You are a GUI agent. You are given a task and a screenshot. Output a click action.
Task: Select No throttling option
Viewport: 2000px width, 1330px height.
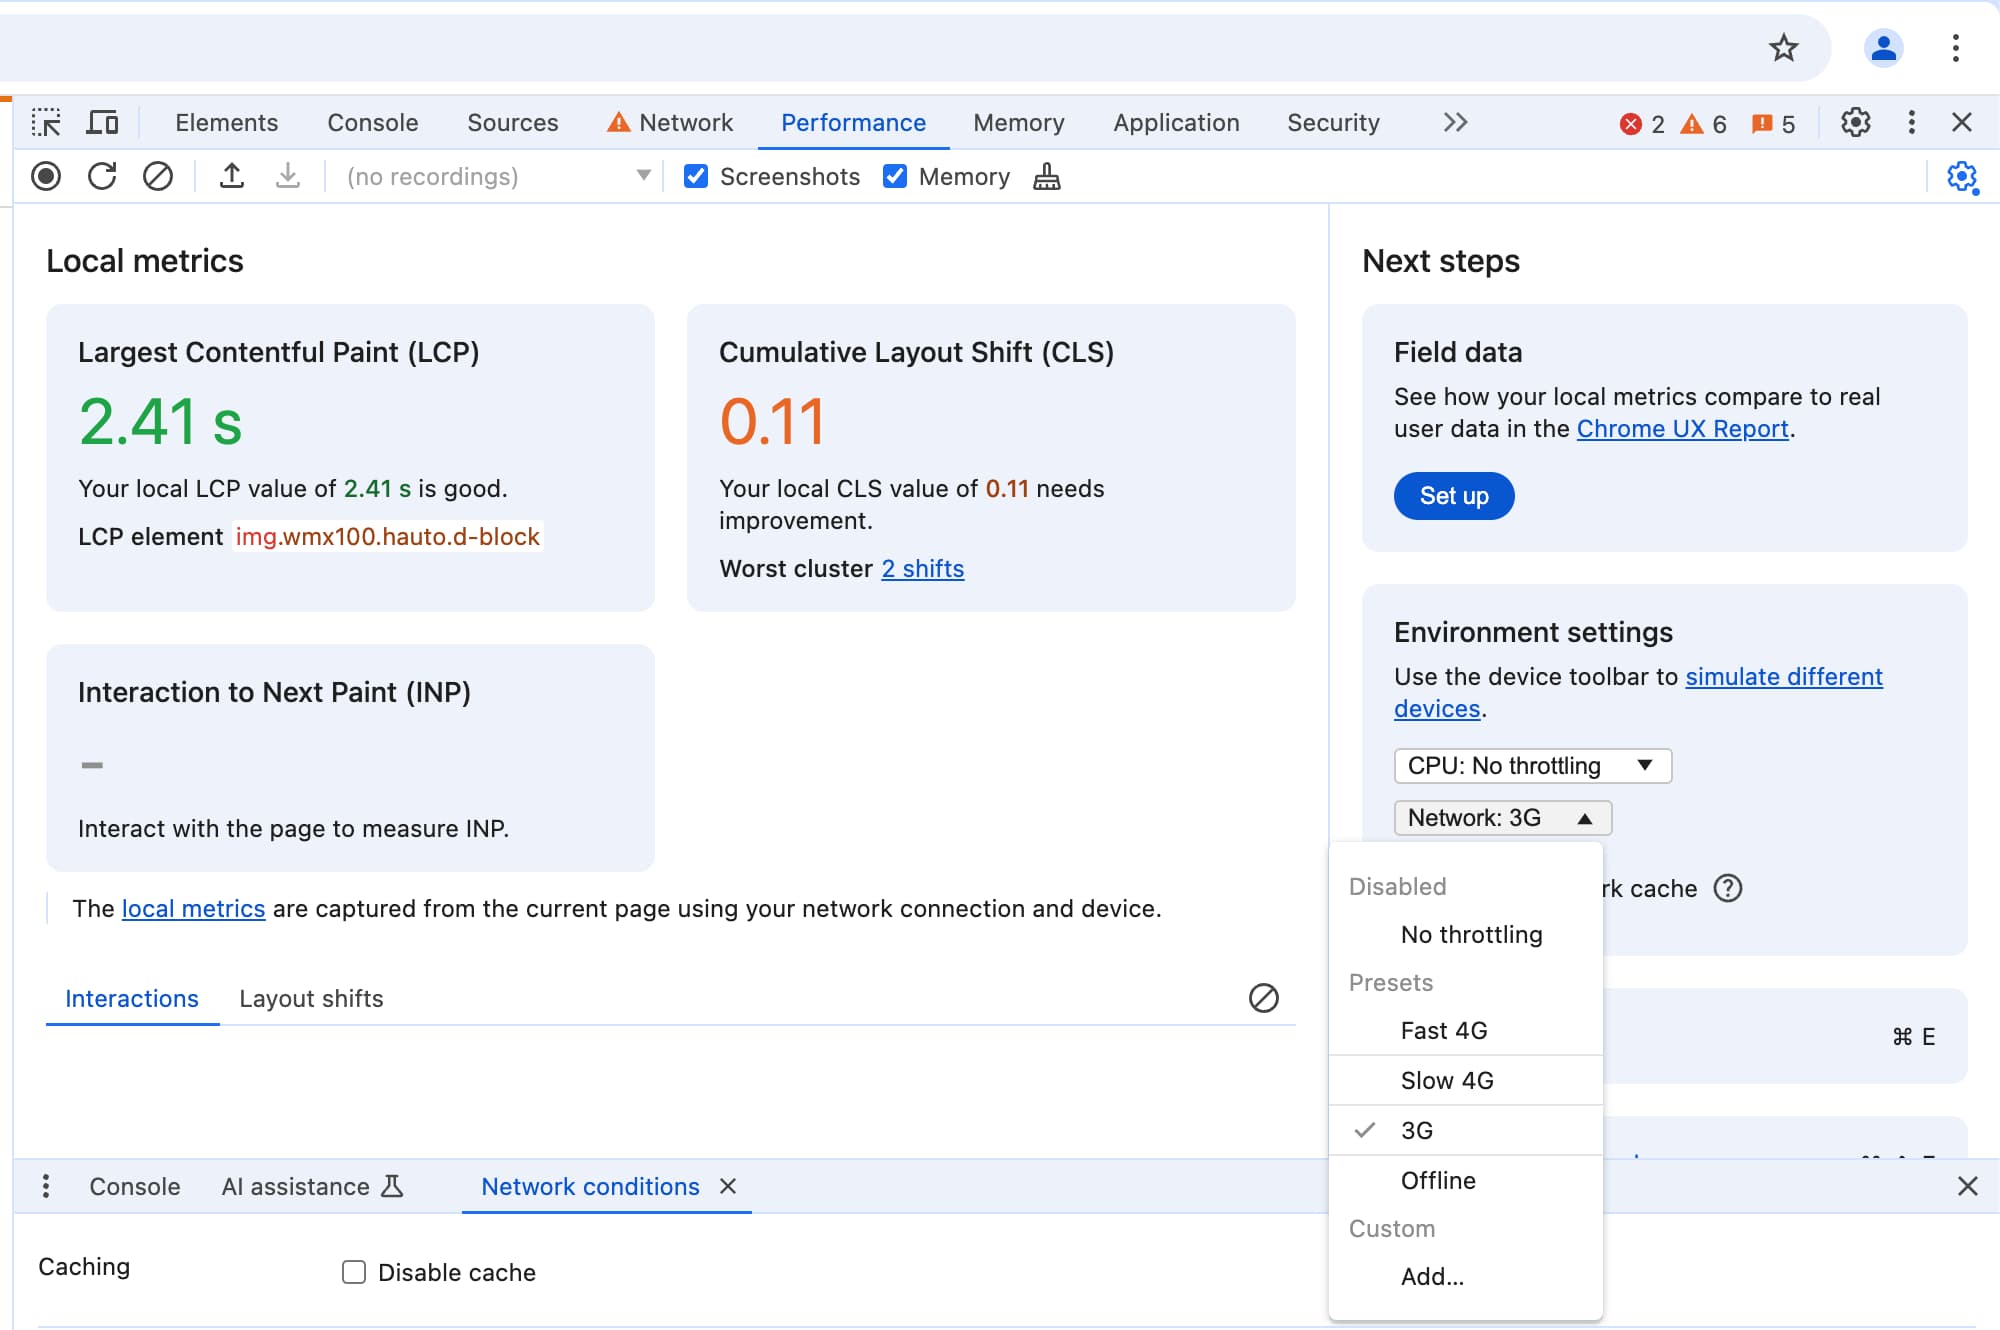point(1465,934)
